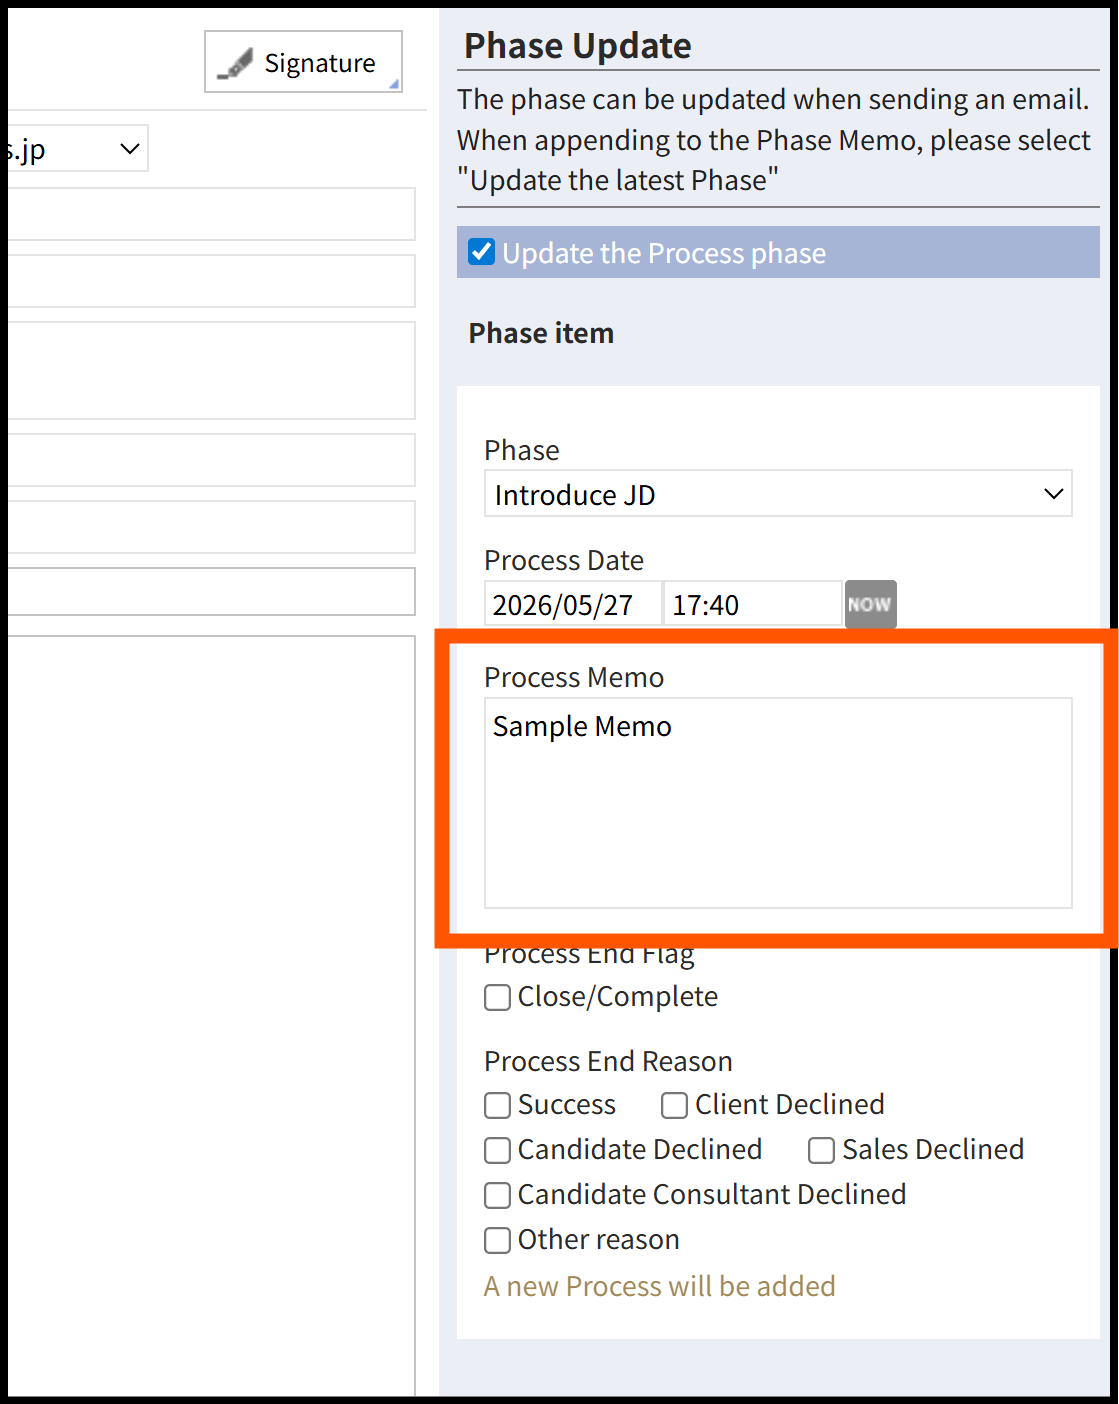Select the Sales Declined checkbox
1119x1404 pixels.
[x=821, y=1150]
